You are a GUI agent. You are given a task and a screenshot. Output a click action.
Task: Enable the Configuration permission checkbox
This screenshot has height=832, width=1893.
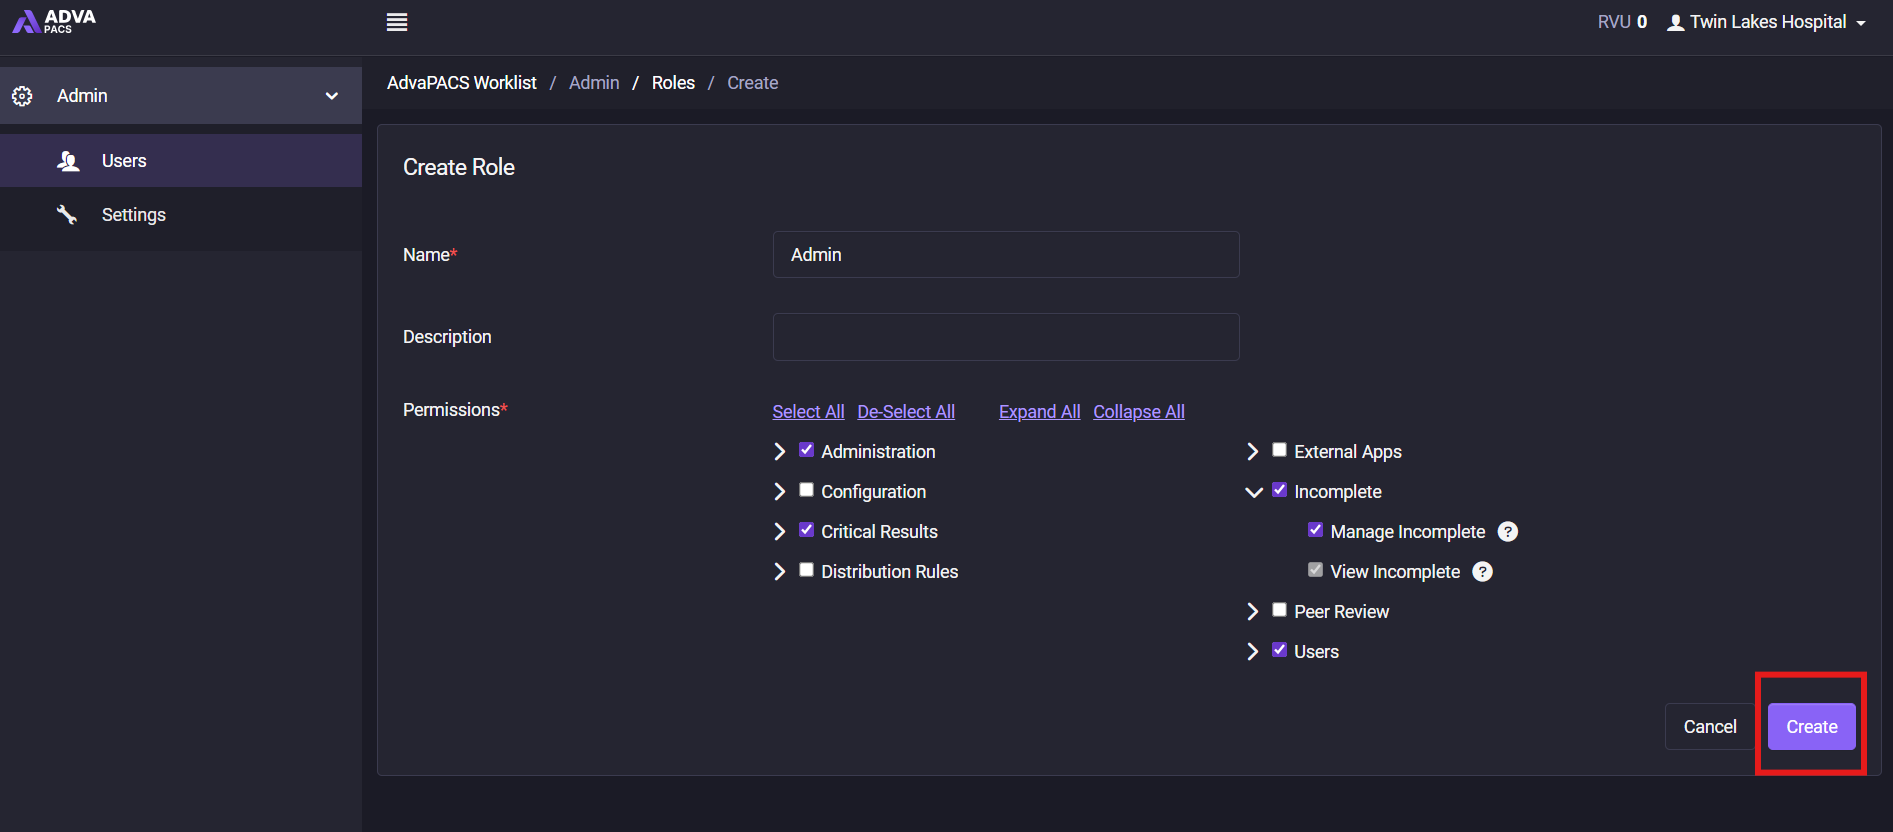tap(806, 490)
